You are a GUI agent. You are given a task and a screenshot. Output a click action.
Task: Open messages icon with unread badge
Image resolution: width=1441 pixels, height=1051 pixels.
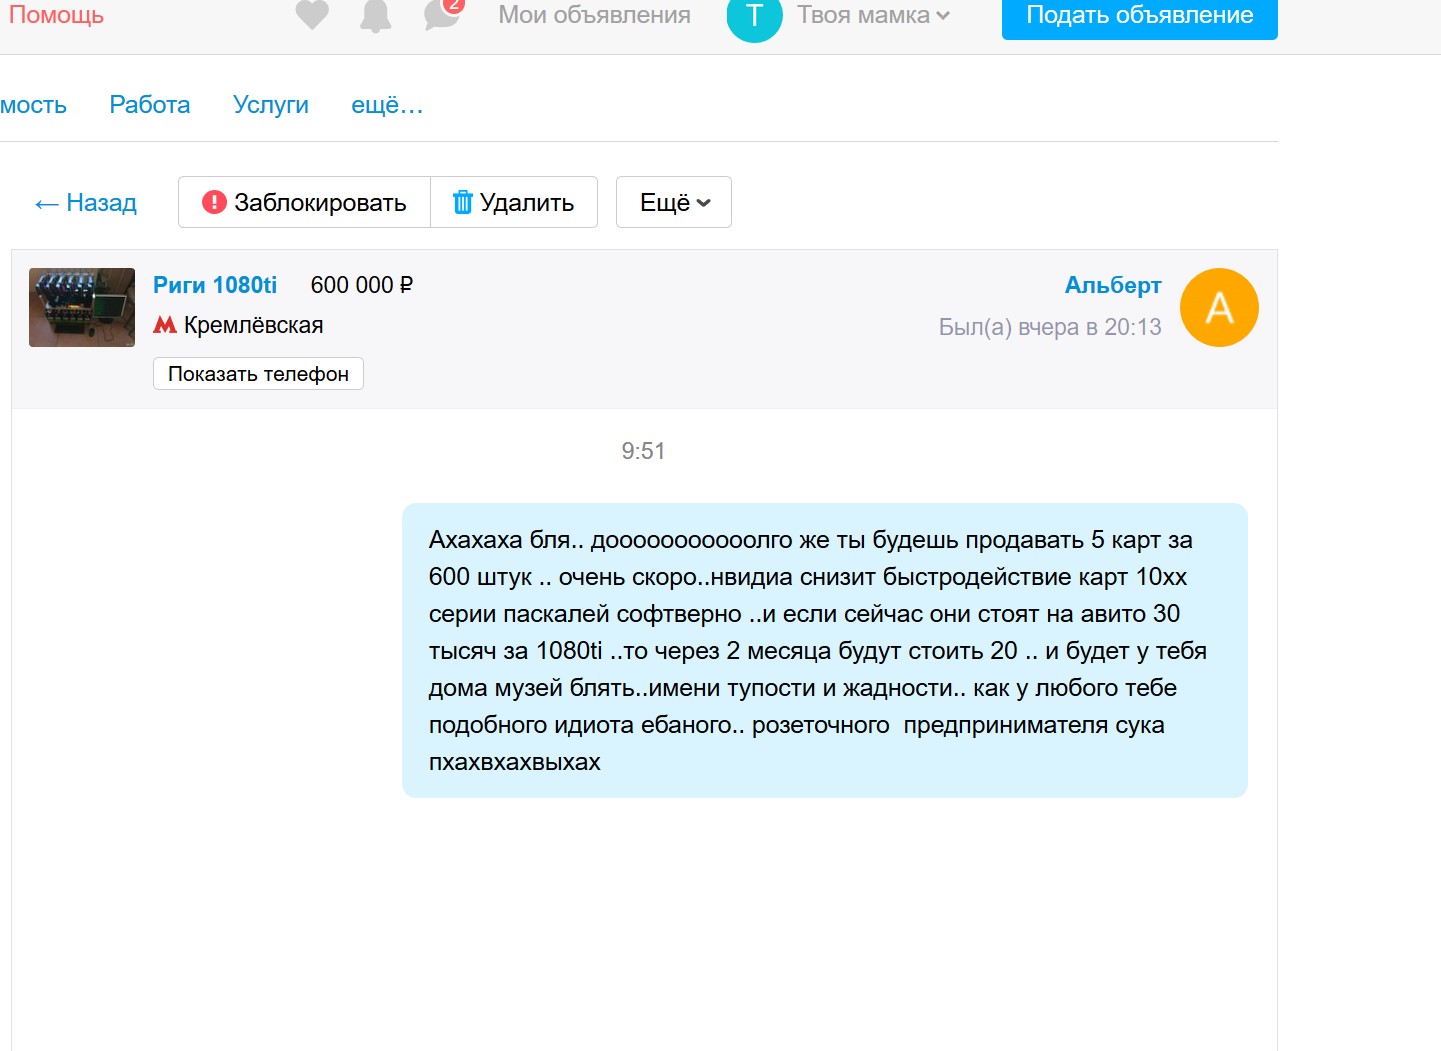coord(441,15)
